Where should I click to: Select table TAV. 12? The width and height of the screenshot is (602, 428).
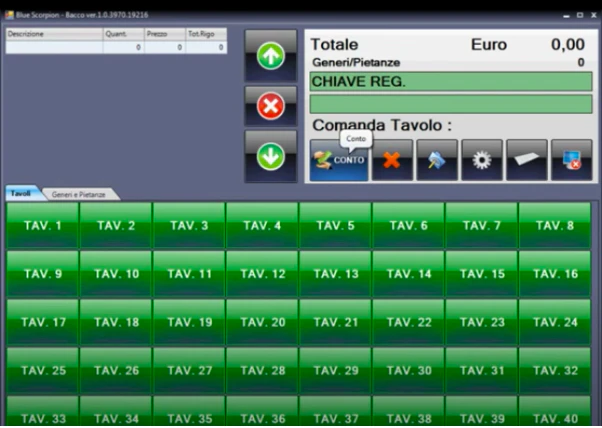(262, 274)
